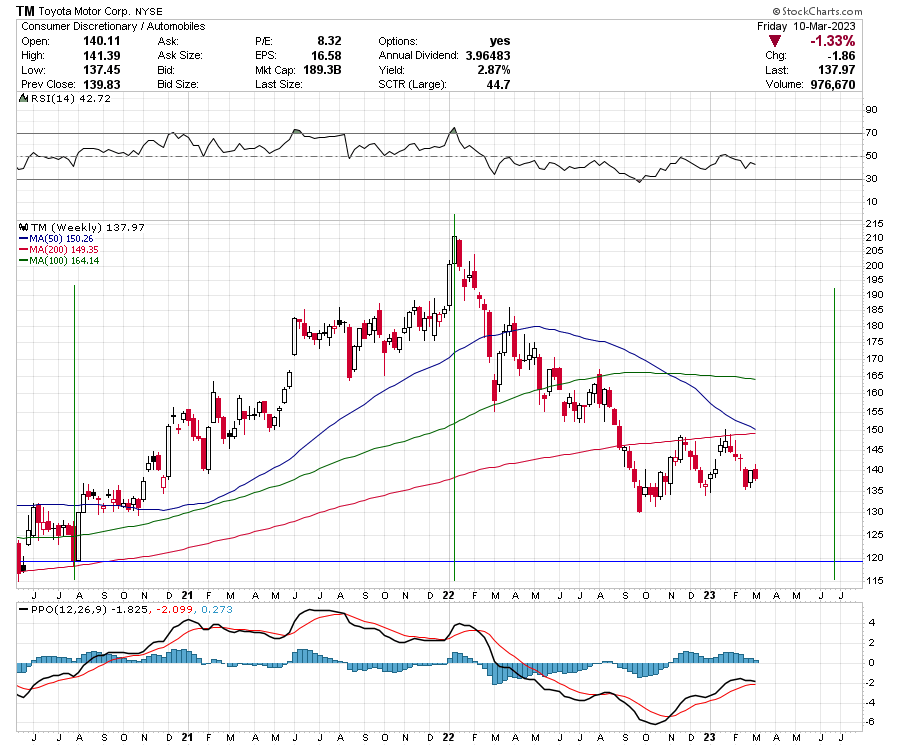Click the EPS value 16.58
Screen dimensions: 900x746
326,56
